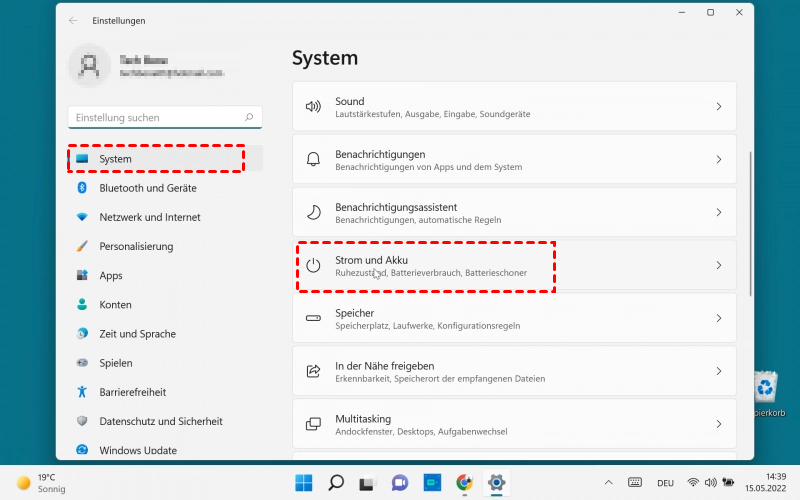Viewport: 800px width, 500px height.
Task: Expand the Multitasking row chevron
Action: [718, 424]
